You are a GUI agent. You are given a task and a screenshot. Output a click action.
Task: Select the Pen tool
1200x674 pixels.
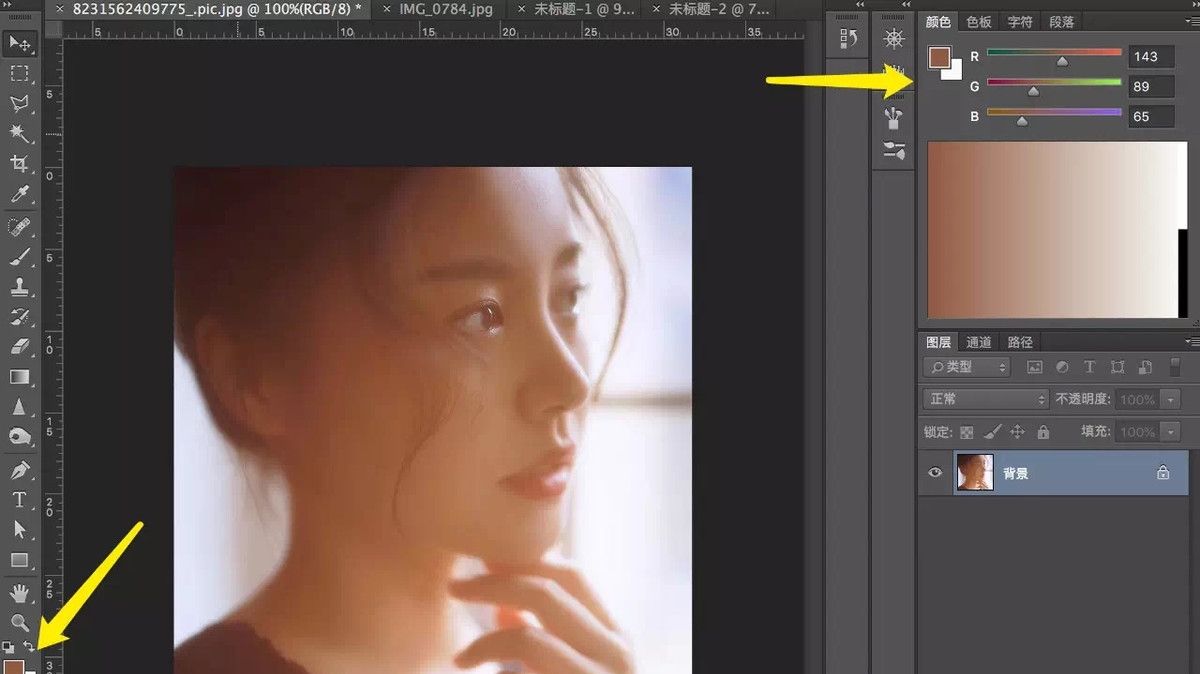pyautogui.click(x=20, y=469)
